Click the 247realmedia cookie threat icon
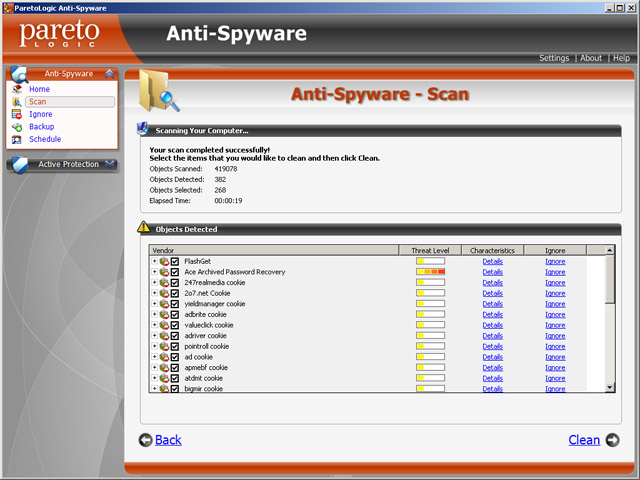Viewport: 640px width, 480px height. 164,282
